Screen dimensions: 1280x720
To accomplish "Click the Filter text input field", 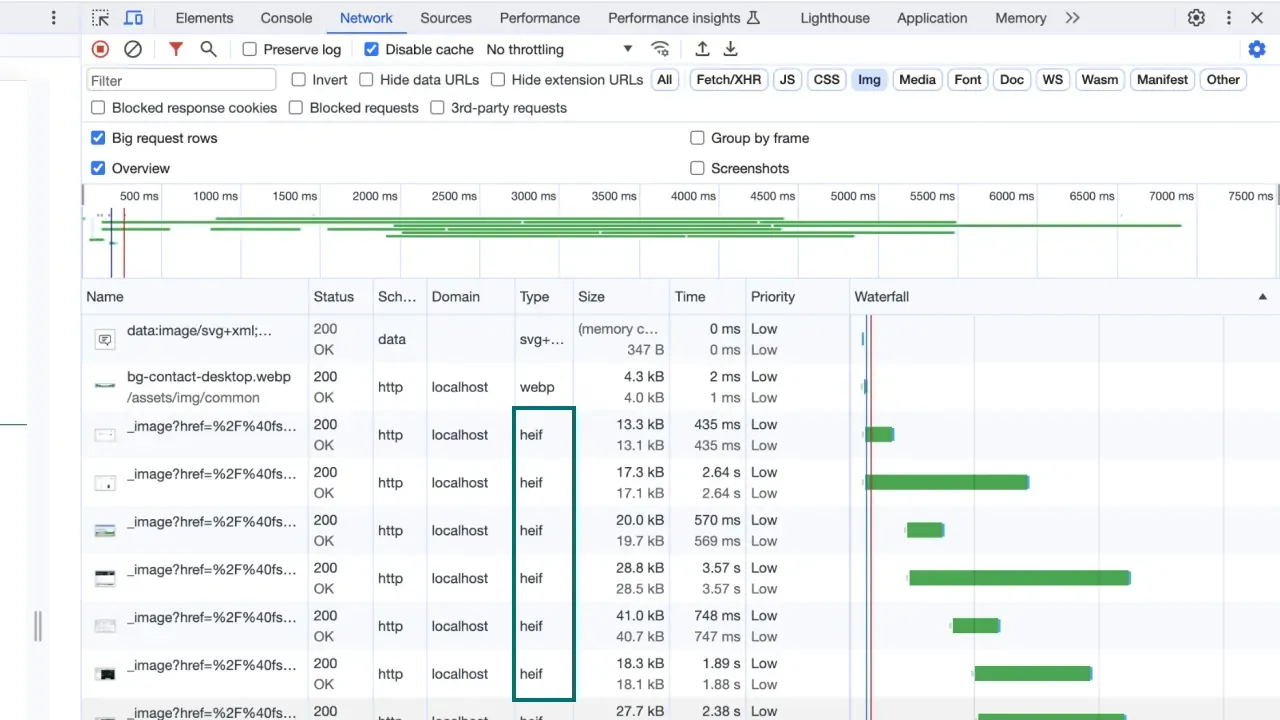I will click(x=181, y=80).
